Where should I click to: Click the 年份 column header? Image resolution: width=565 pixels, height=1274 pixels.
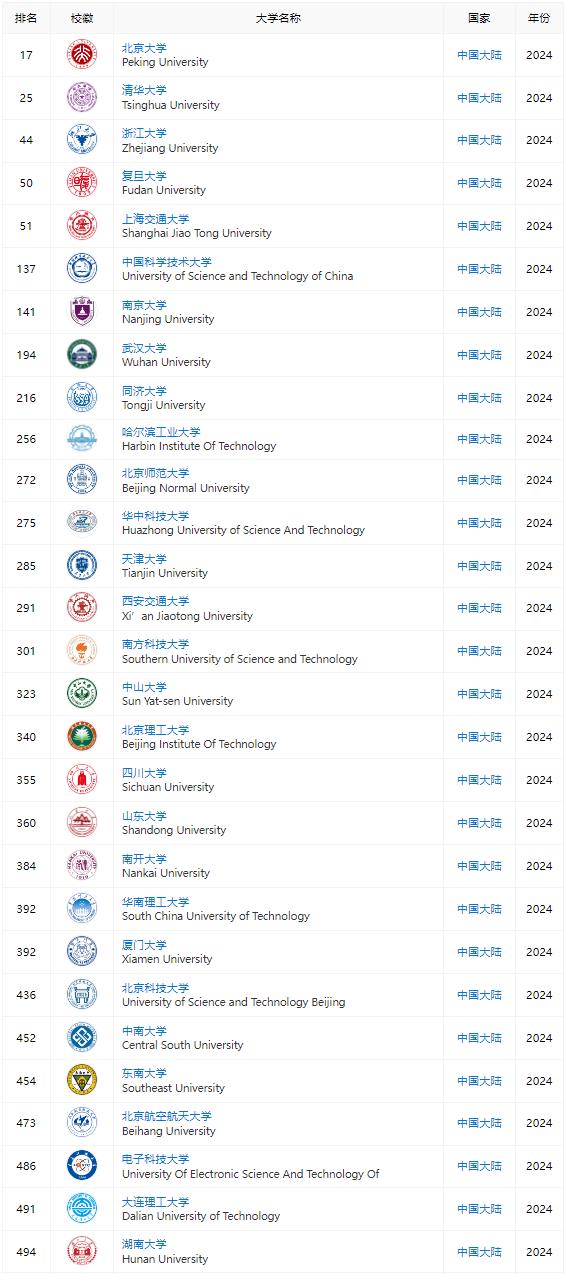tap(539, 18)
